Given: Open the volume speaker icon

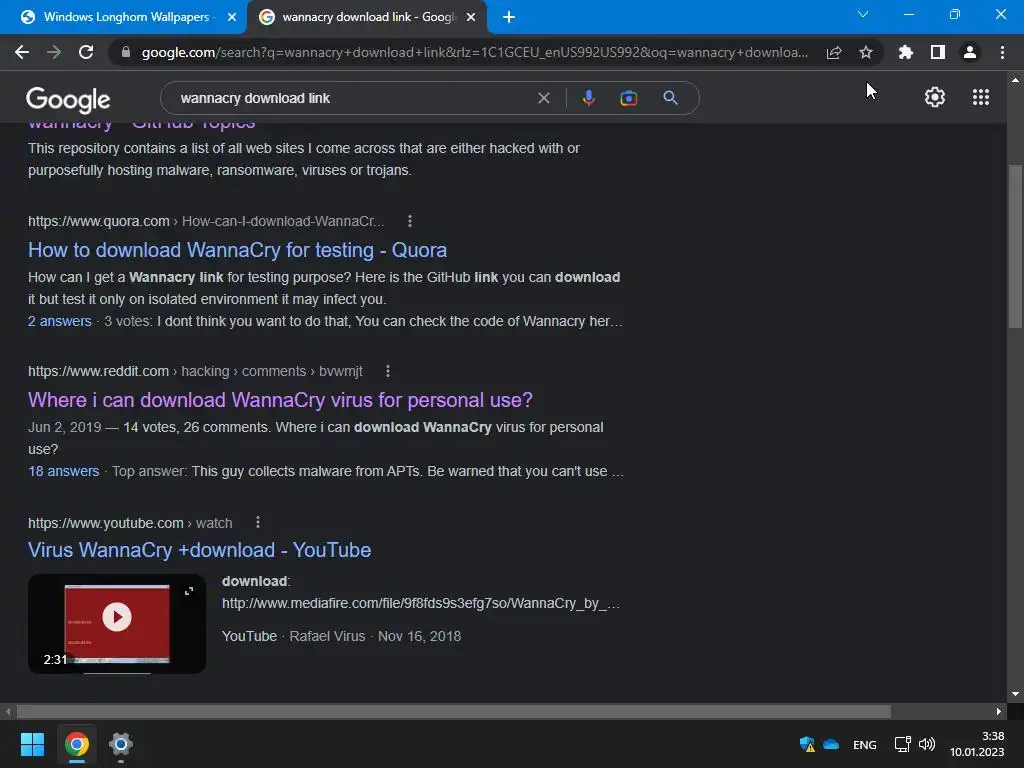Looking at the screenshot, I should coord(927,744).
